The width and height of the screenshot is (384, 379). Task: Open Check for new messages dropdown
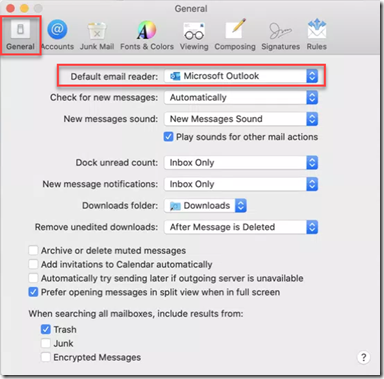tap(241, 98)
